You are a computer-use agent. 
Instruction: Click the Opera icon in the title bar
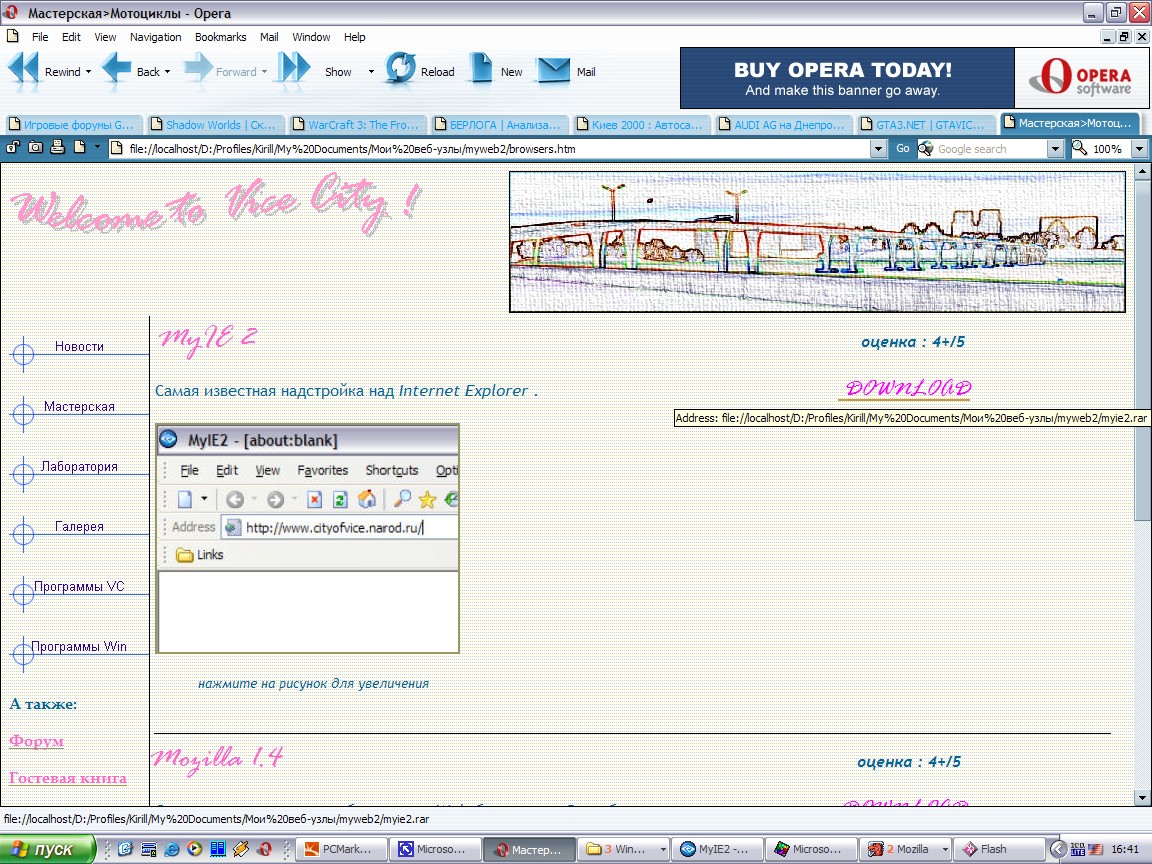(x=11, y=12)
